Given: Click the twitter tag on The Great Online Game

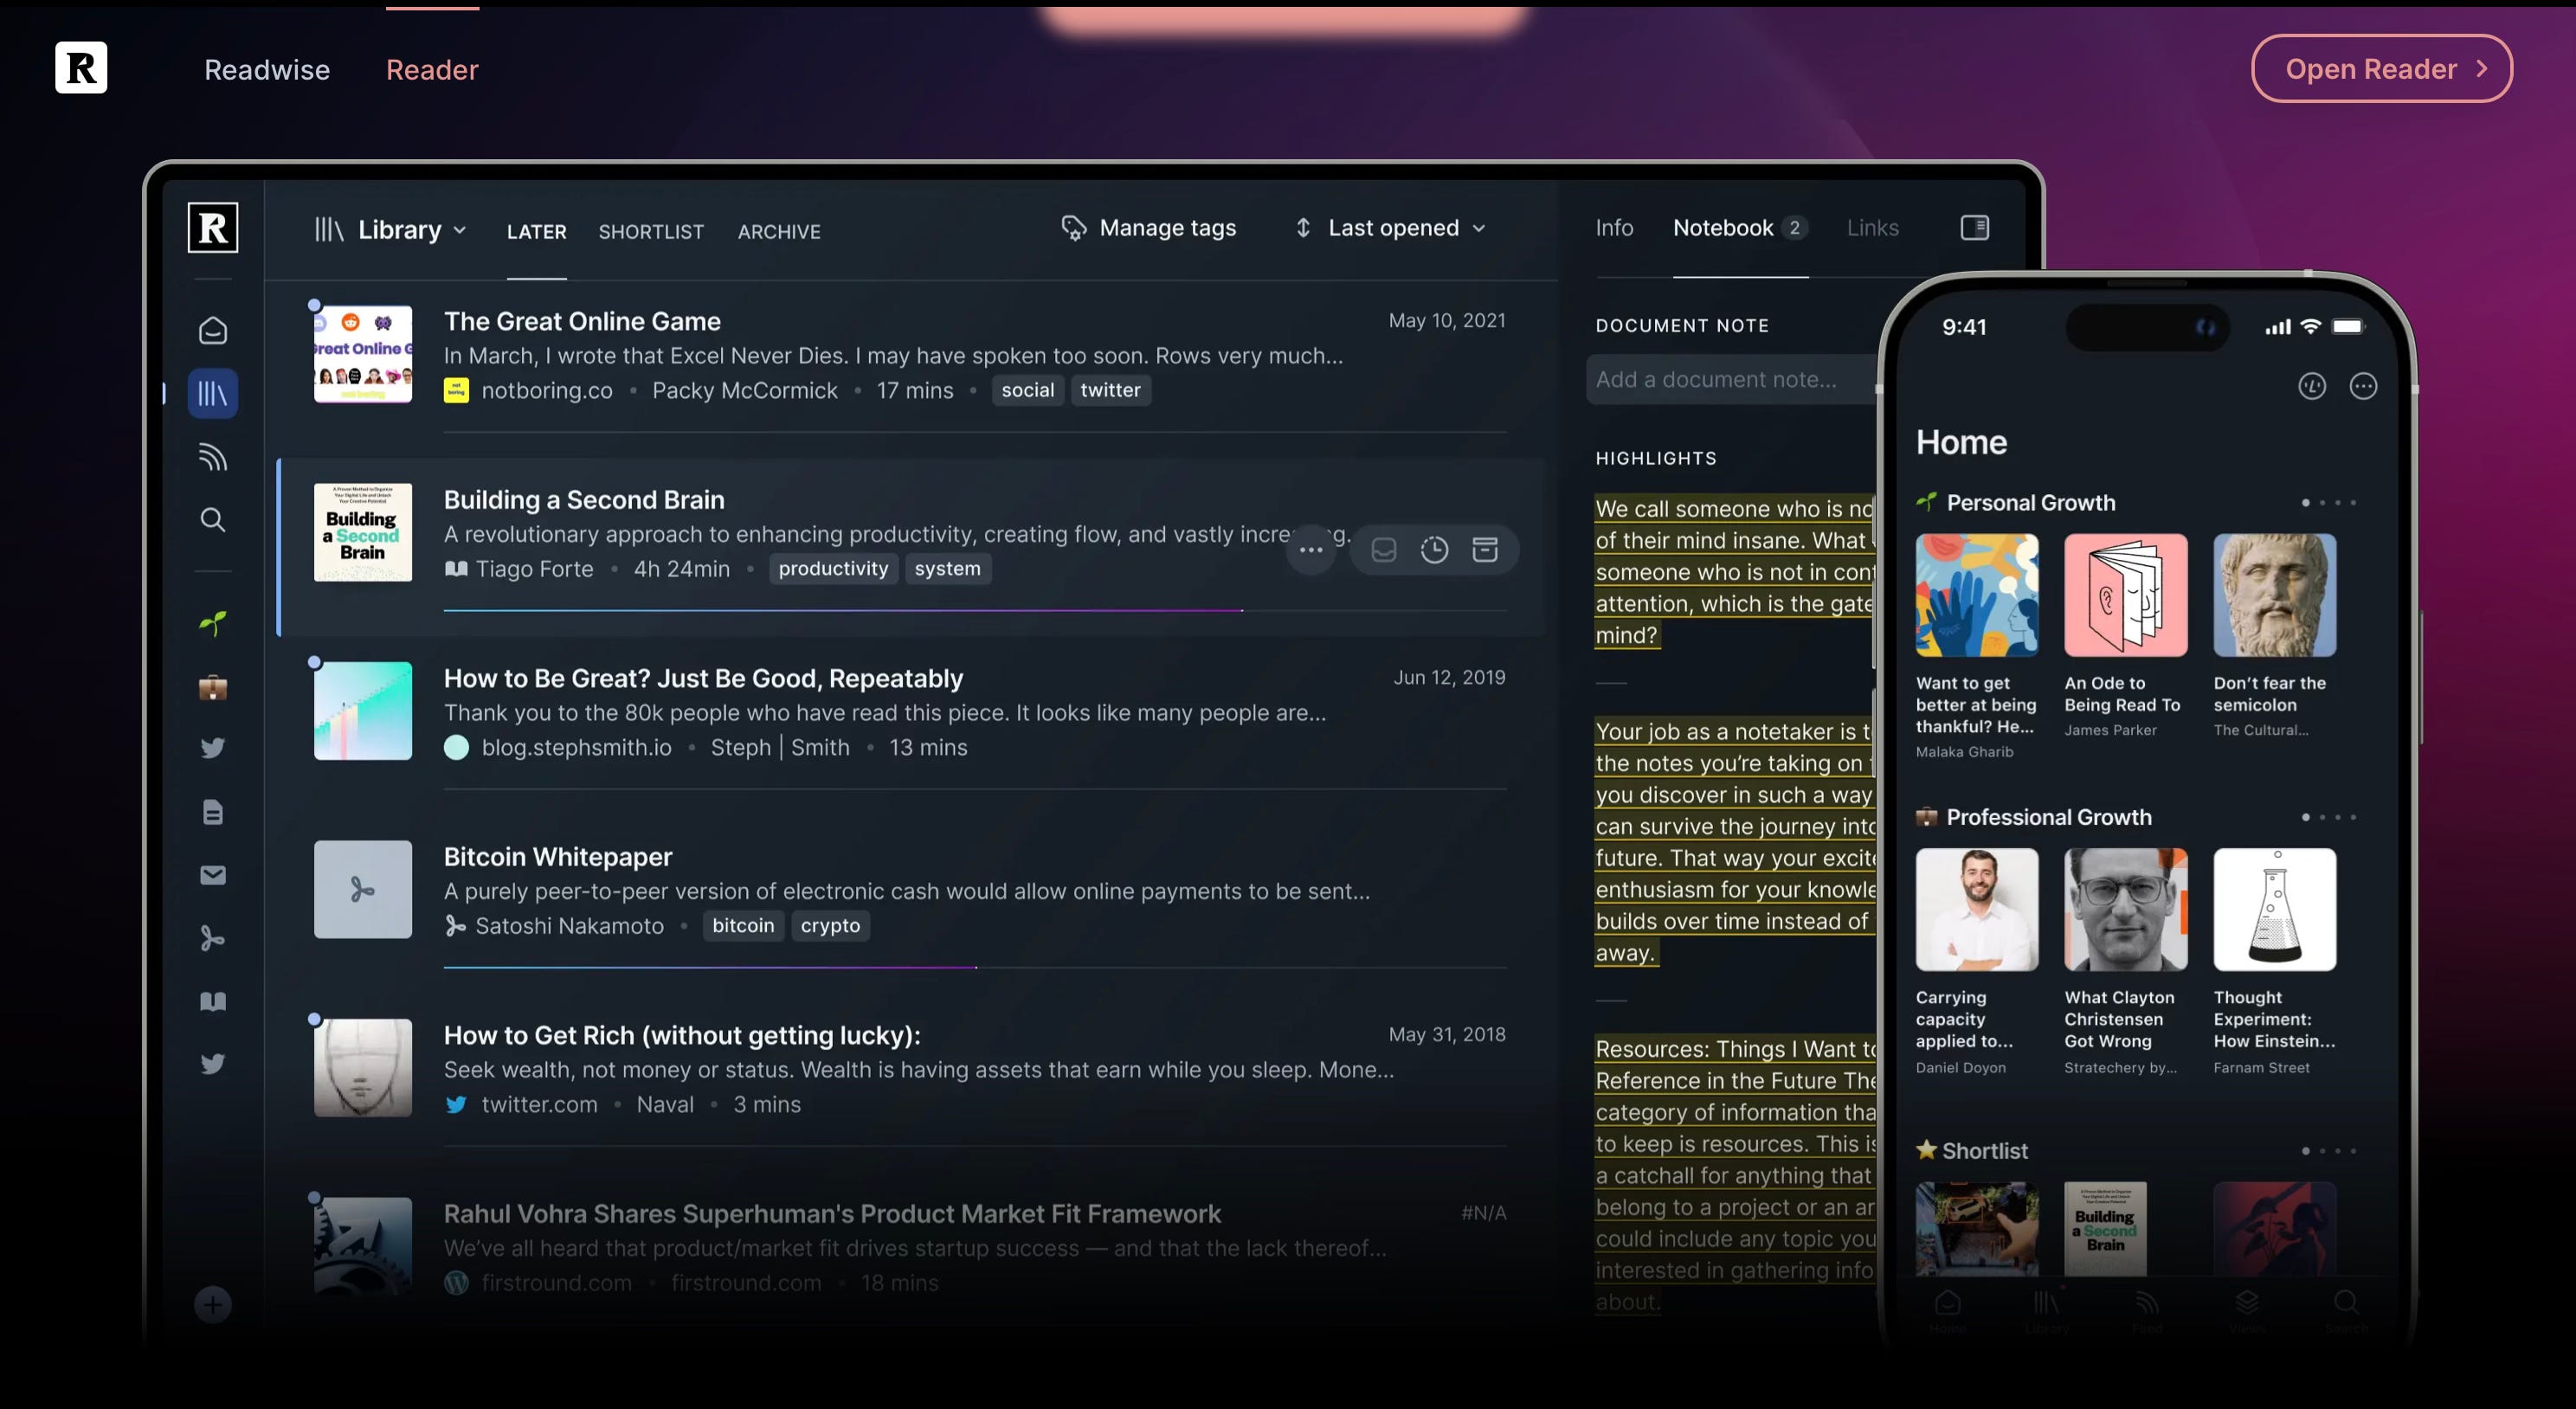Looking at the screenshot, I should 1110,390.
